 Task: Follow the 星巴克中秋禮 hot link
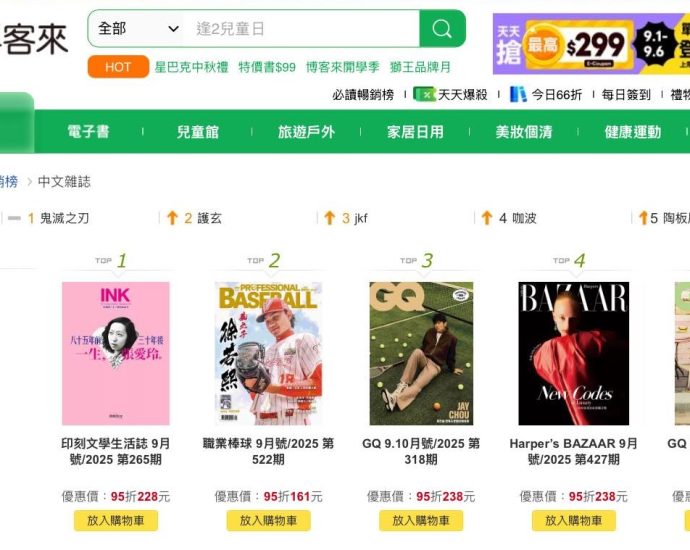[191, 67]
